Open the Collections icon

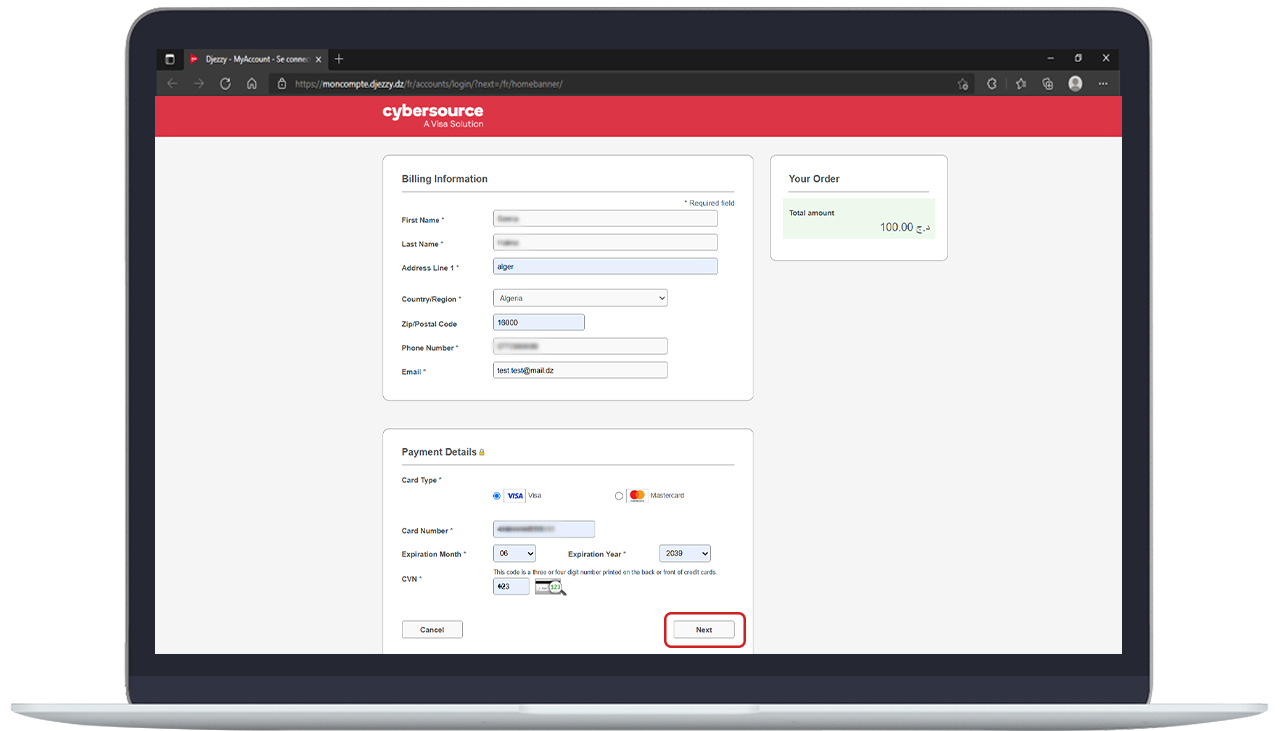(1048, 84)
